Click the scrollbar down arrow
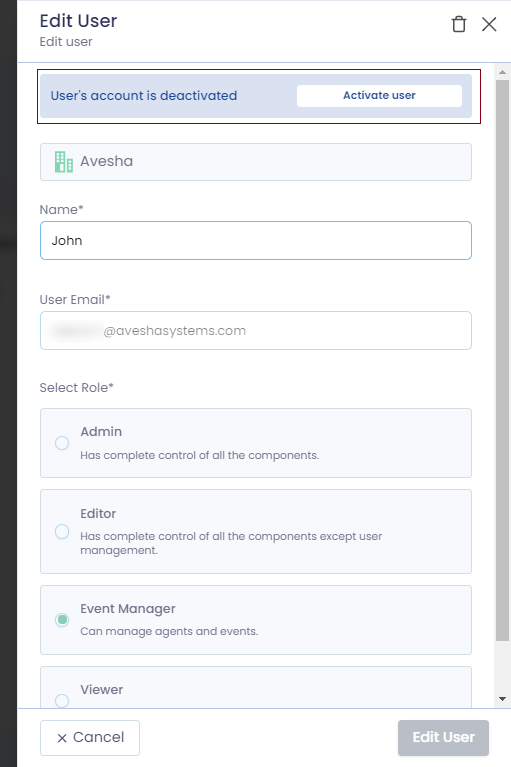Image resolution: width=511 pixels, height=767 pixels. click(502, 699)
